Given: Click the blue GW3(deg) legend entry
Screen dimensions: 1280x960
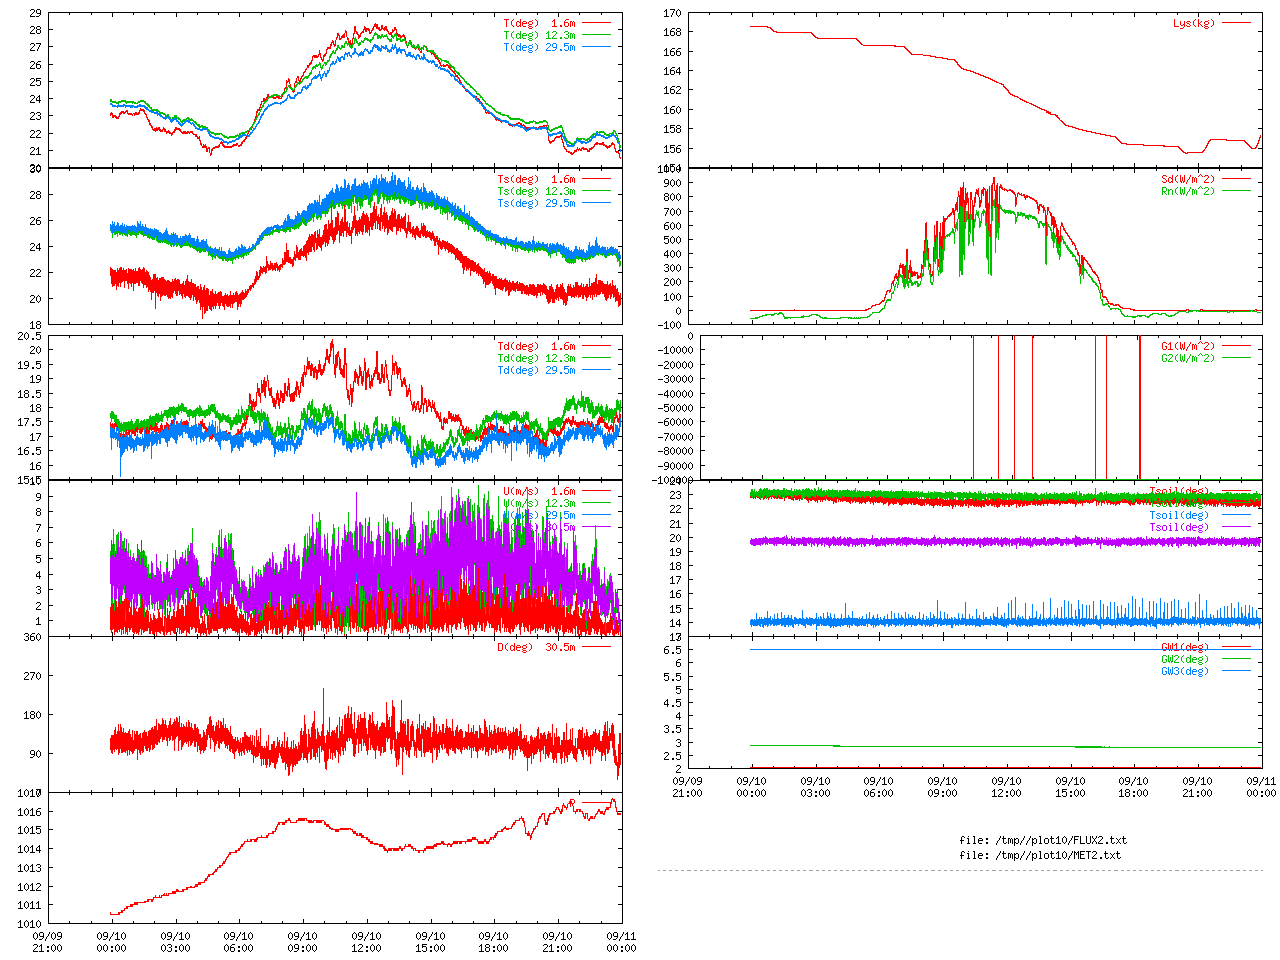Looking at the screenshot, I should (1184, 671).
